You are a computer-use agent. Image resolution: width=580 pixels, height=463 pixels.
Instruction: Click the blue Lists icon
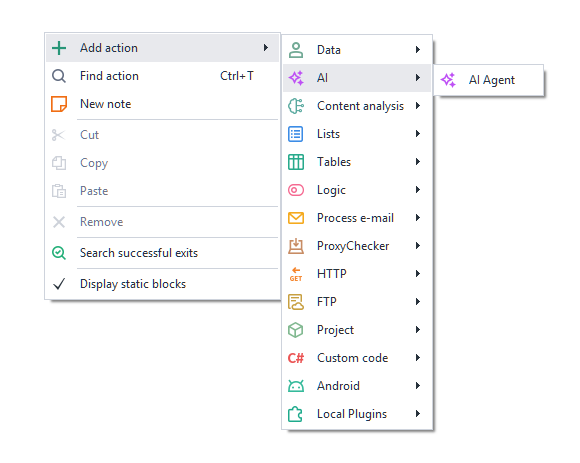coord(296,134)
